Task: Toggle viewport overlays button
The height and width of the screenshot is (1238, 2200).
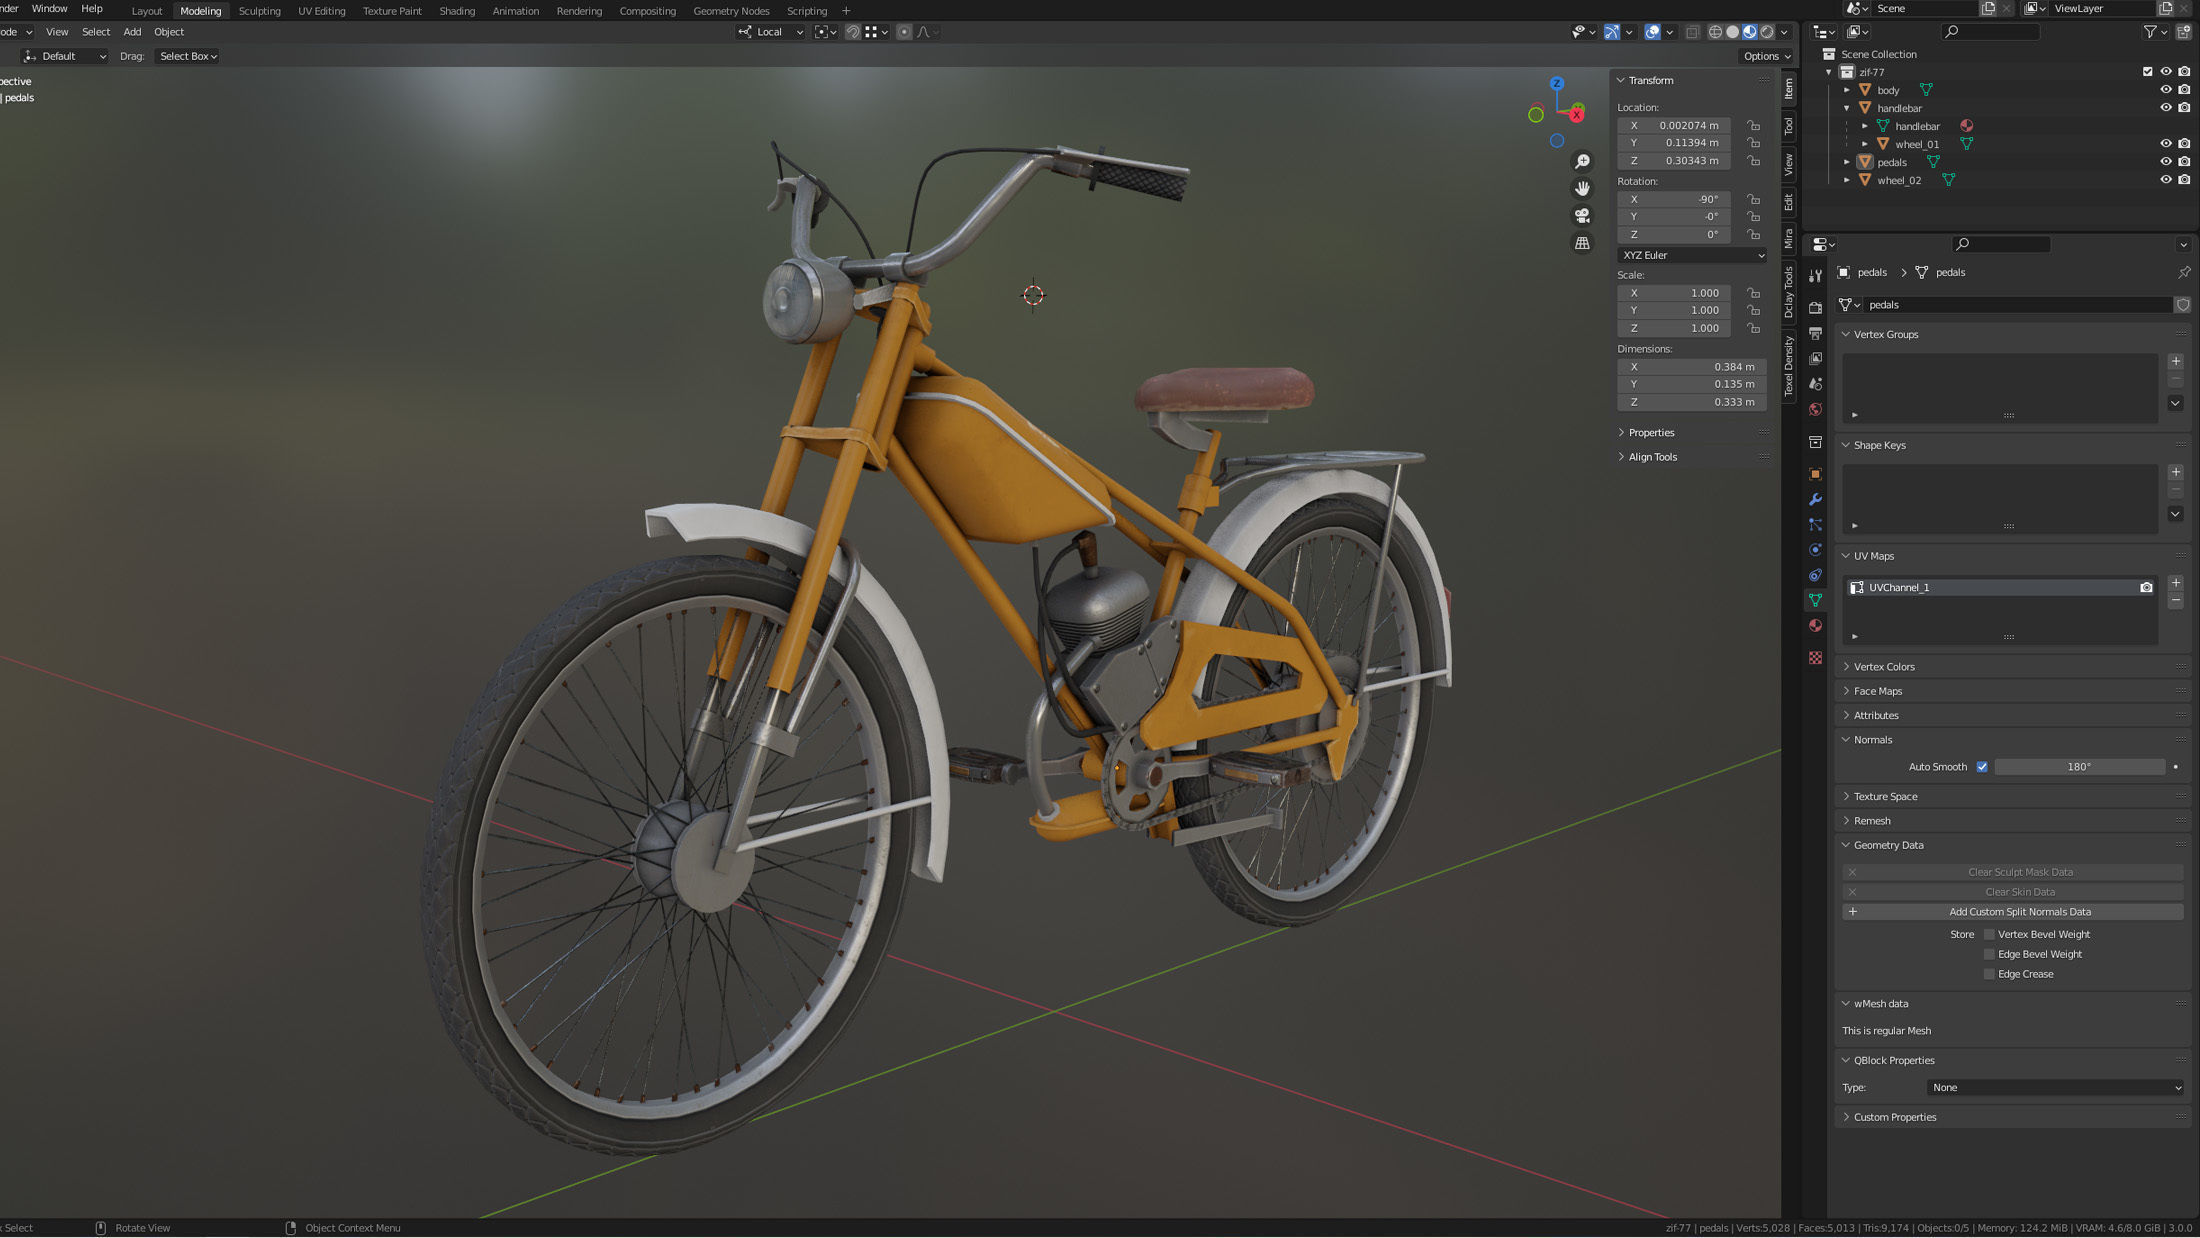Action: point(1652,32)
